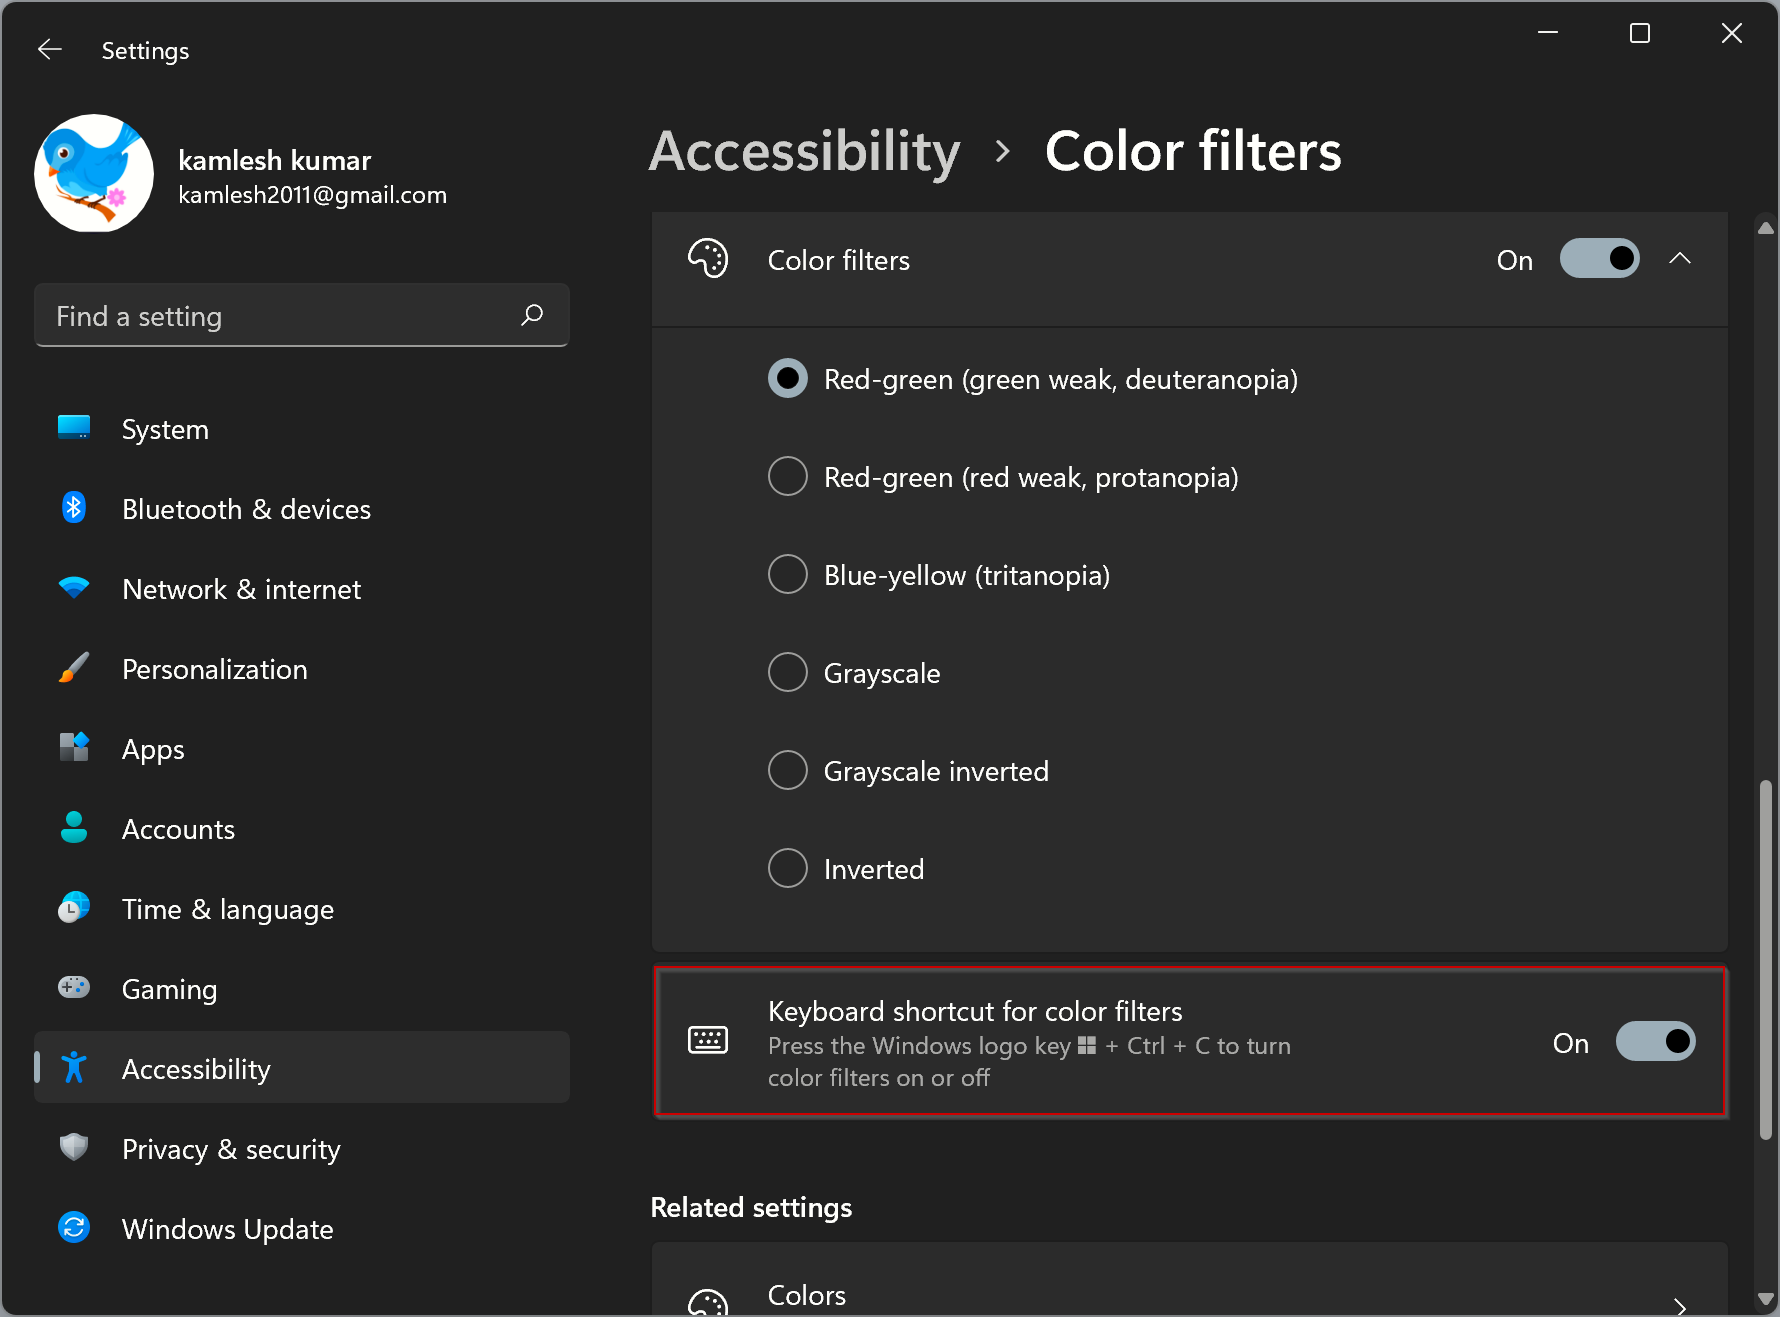Click the Find a setting search box

302,316
